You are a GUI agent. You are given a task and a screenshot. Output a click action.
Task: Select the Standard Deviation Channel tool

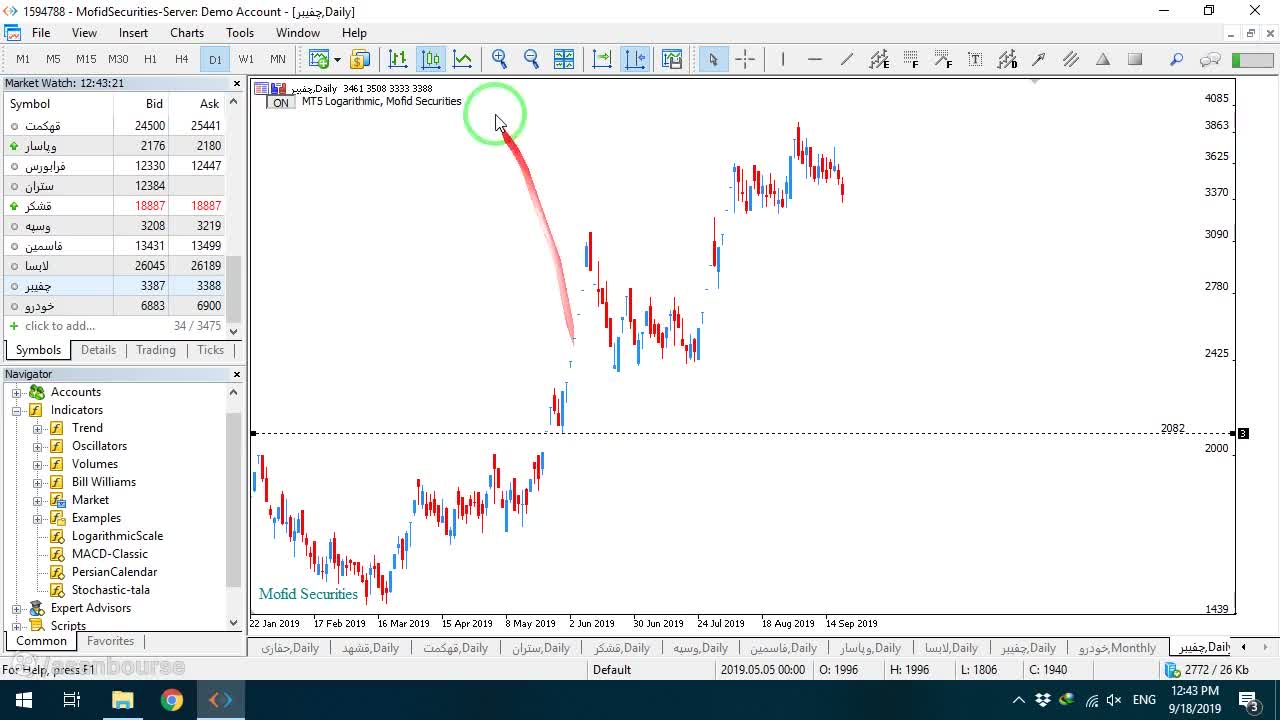pos(1007,59)
